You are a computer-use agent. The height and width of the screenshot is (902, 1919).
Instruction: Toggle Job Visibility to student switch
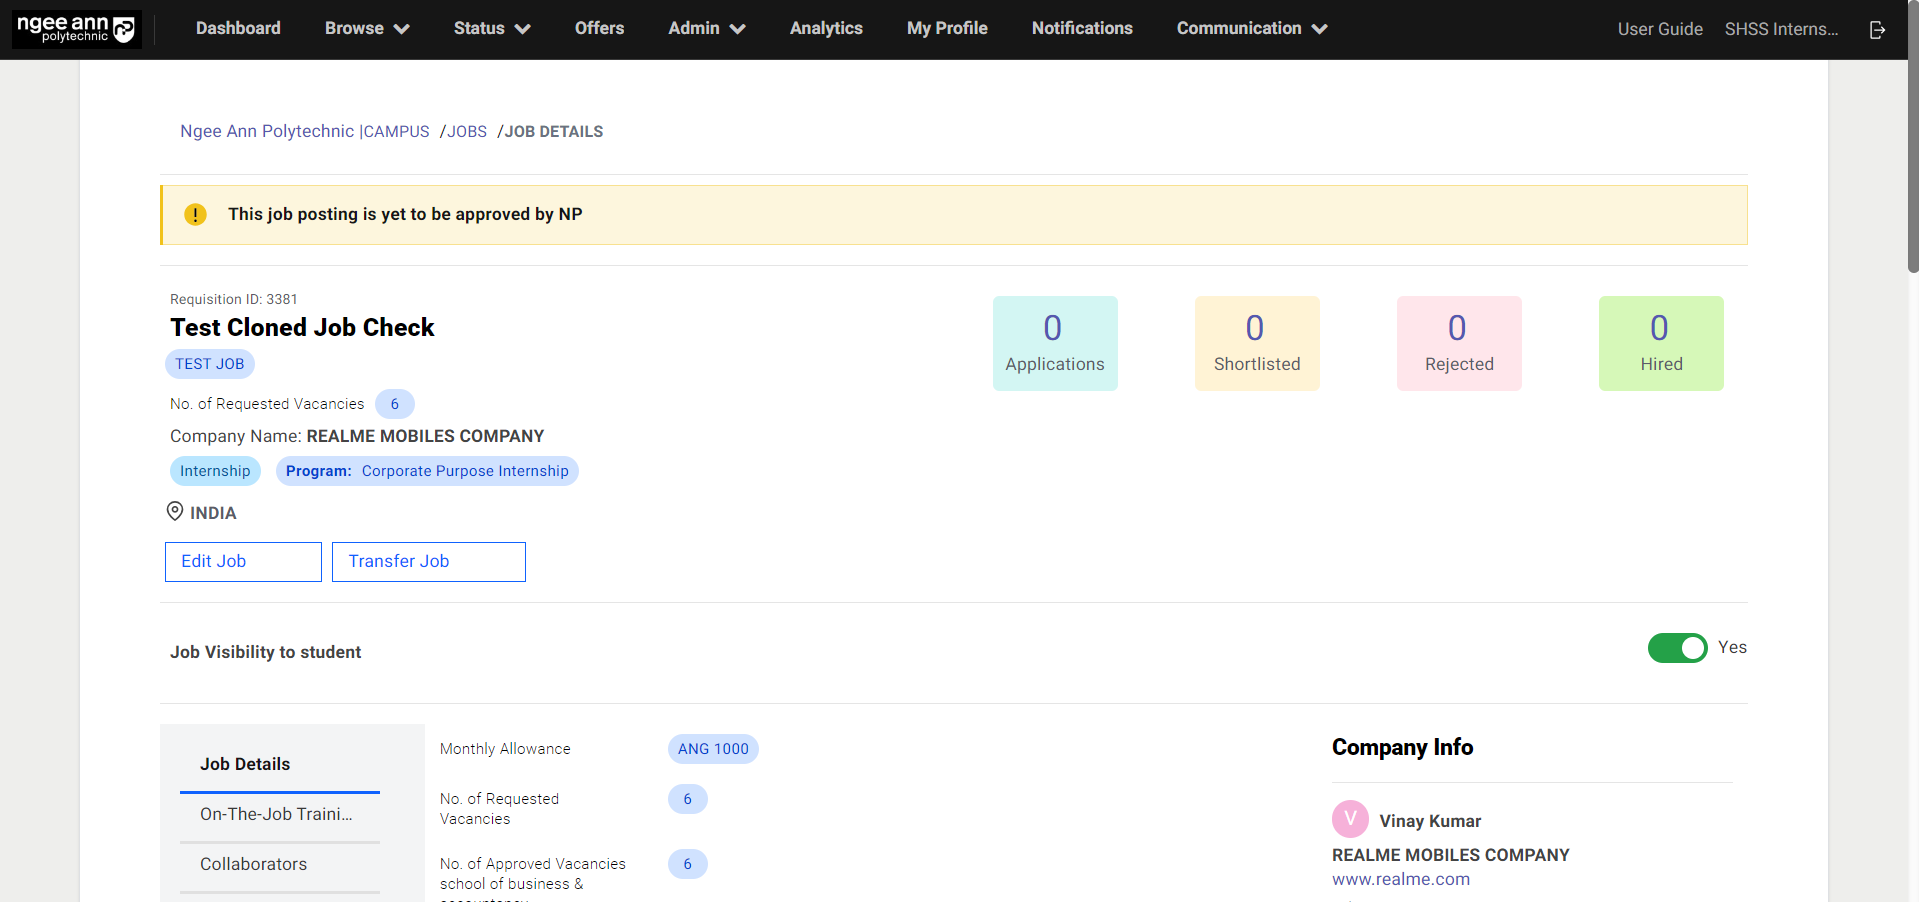(x=1677, y=648)
